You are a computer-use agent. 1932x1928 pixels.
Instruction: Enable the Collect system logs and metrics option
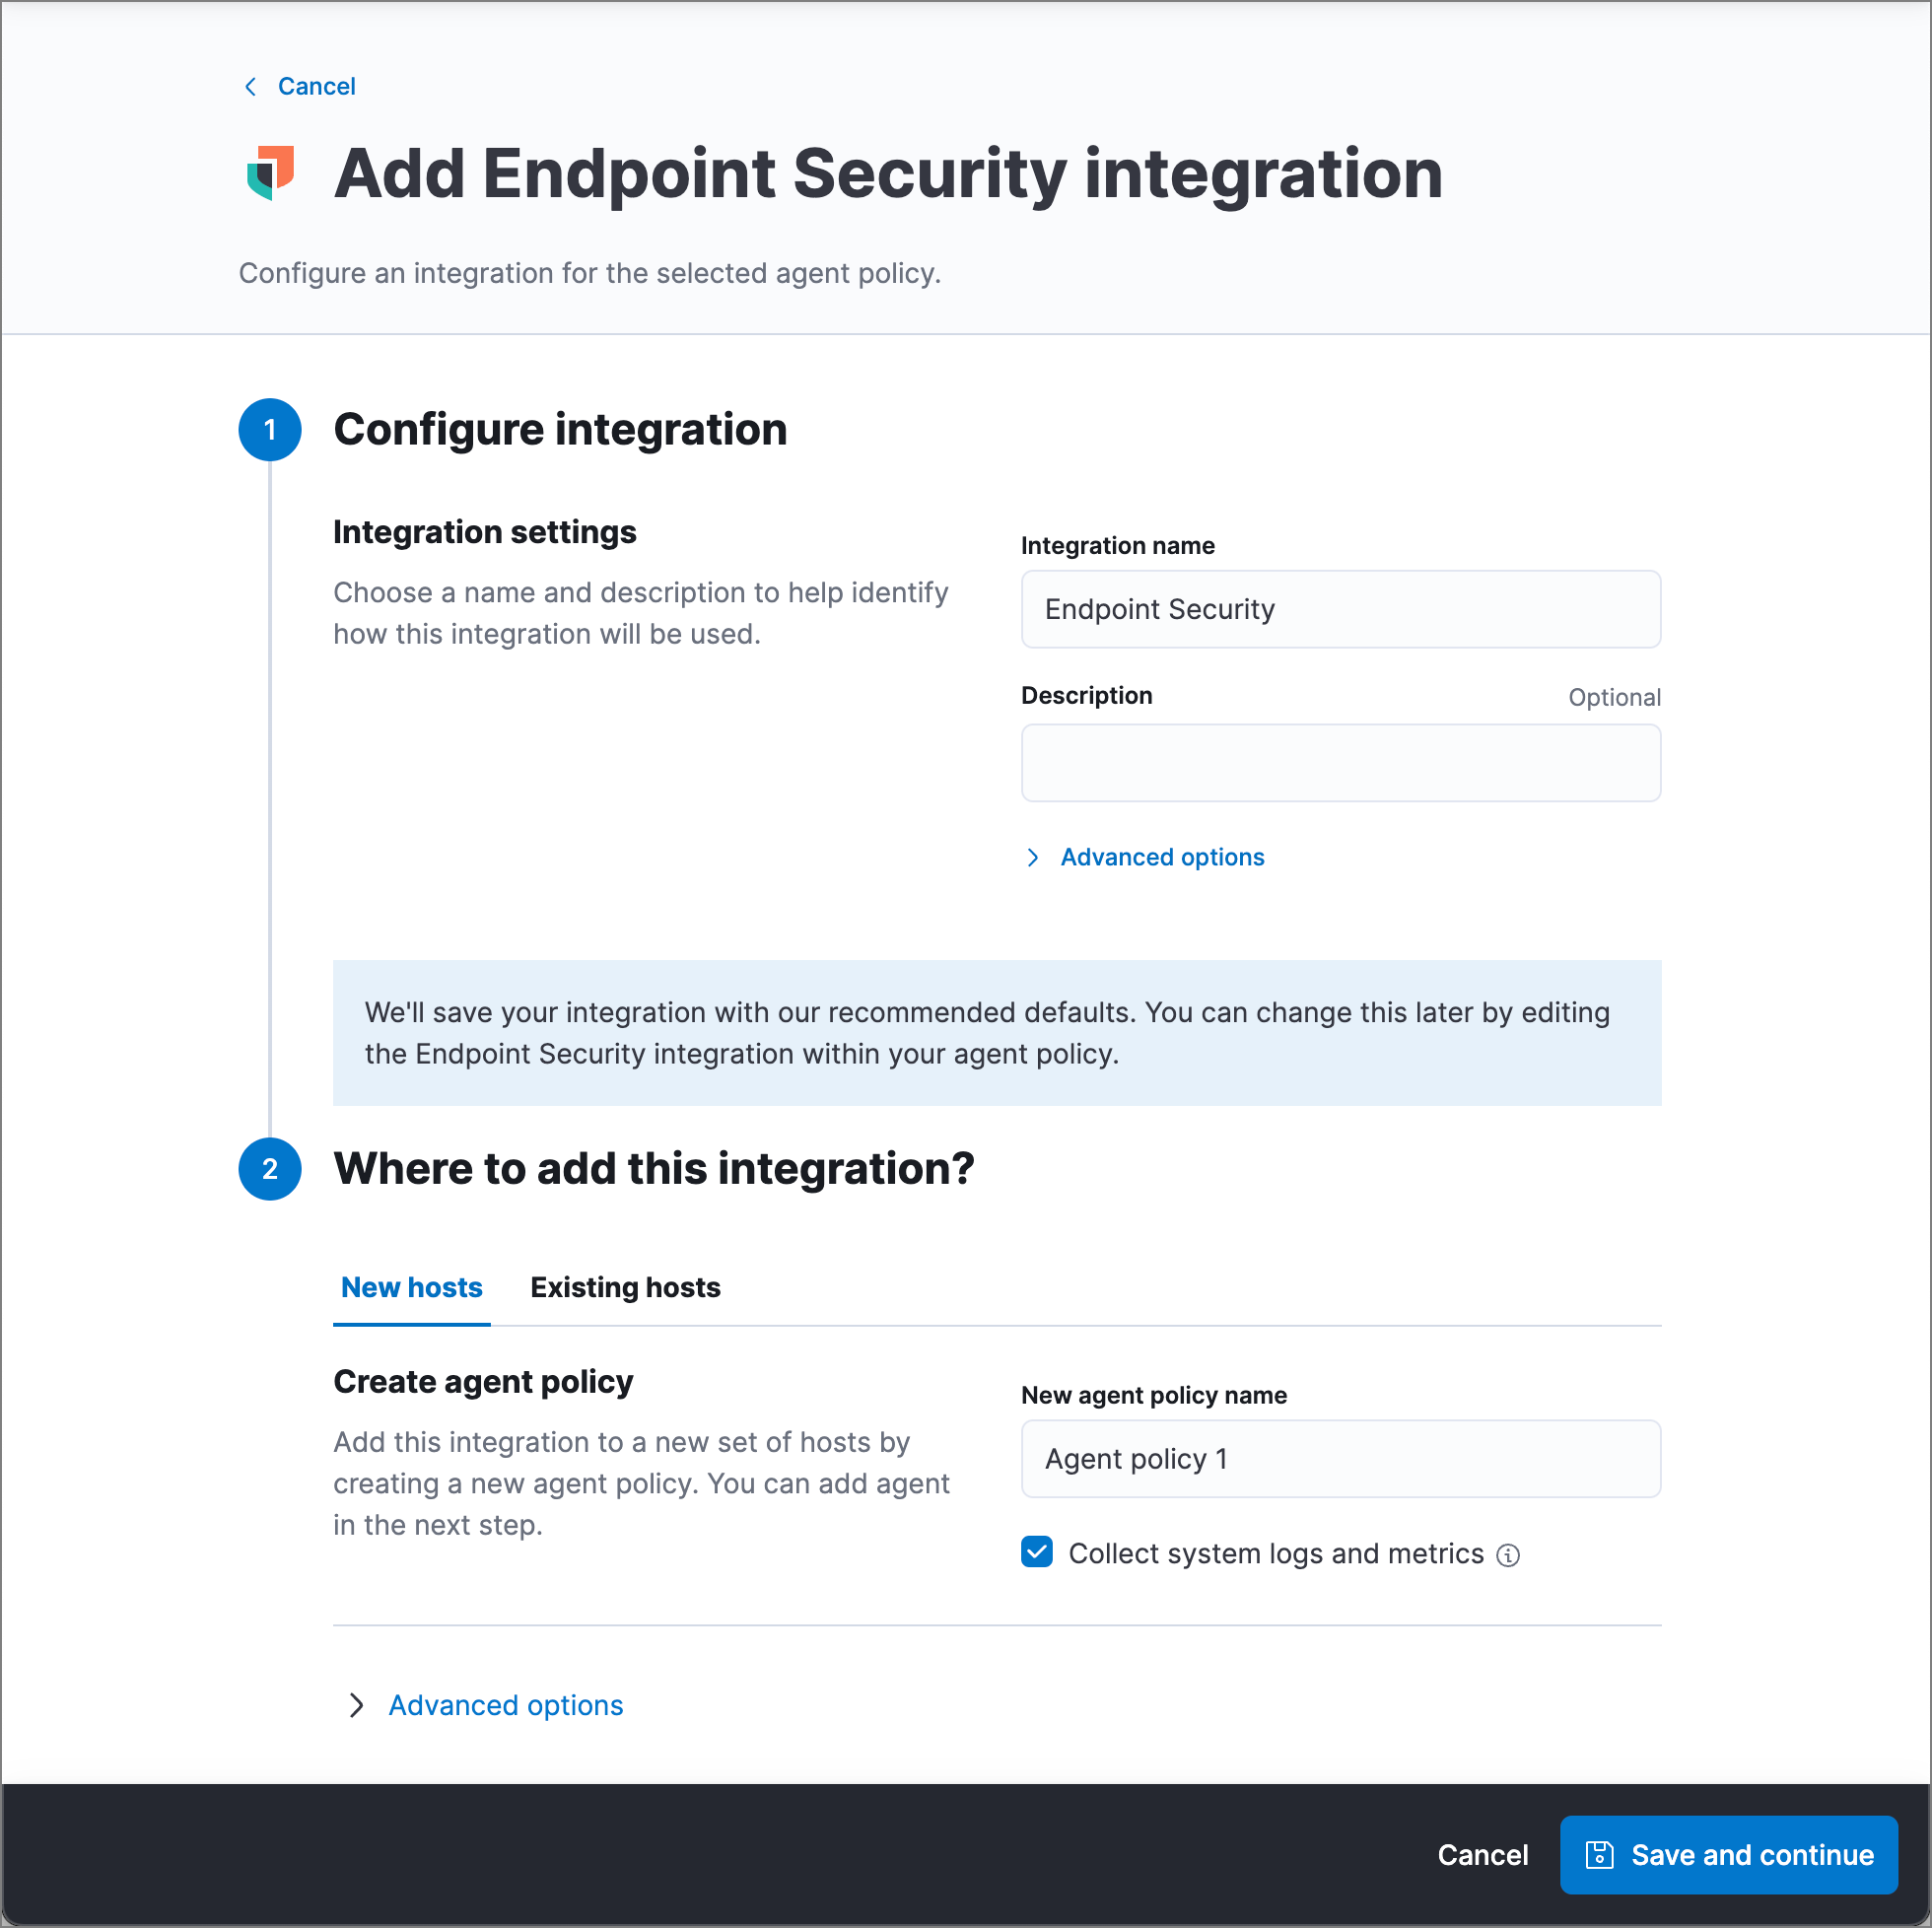click(1036, 1553)
